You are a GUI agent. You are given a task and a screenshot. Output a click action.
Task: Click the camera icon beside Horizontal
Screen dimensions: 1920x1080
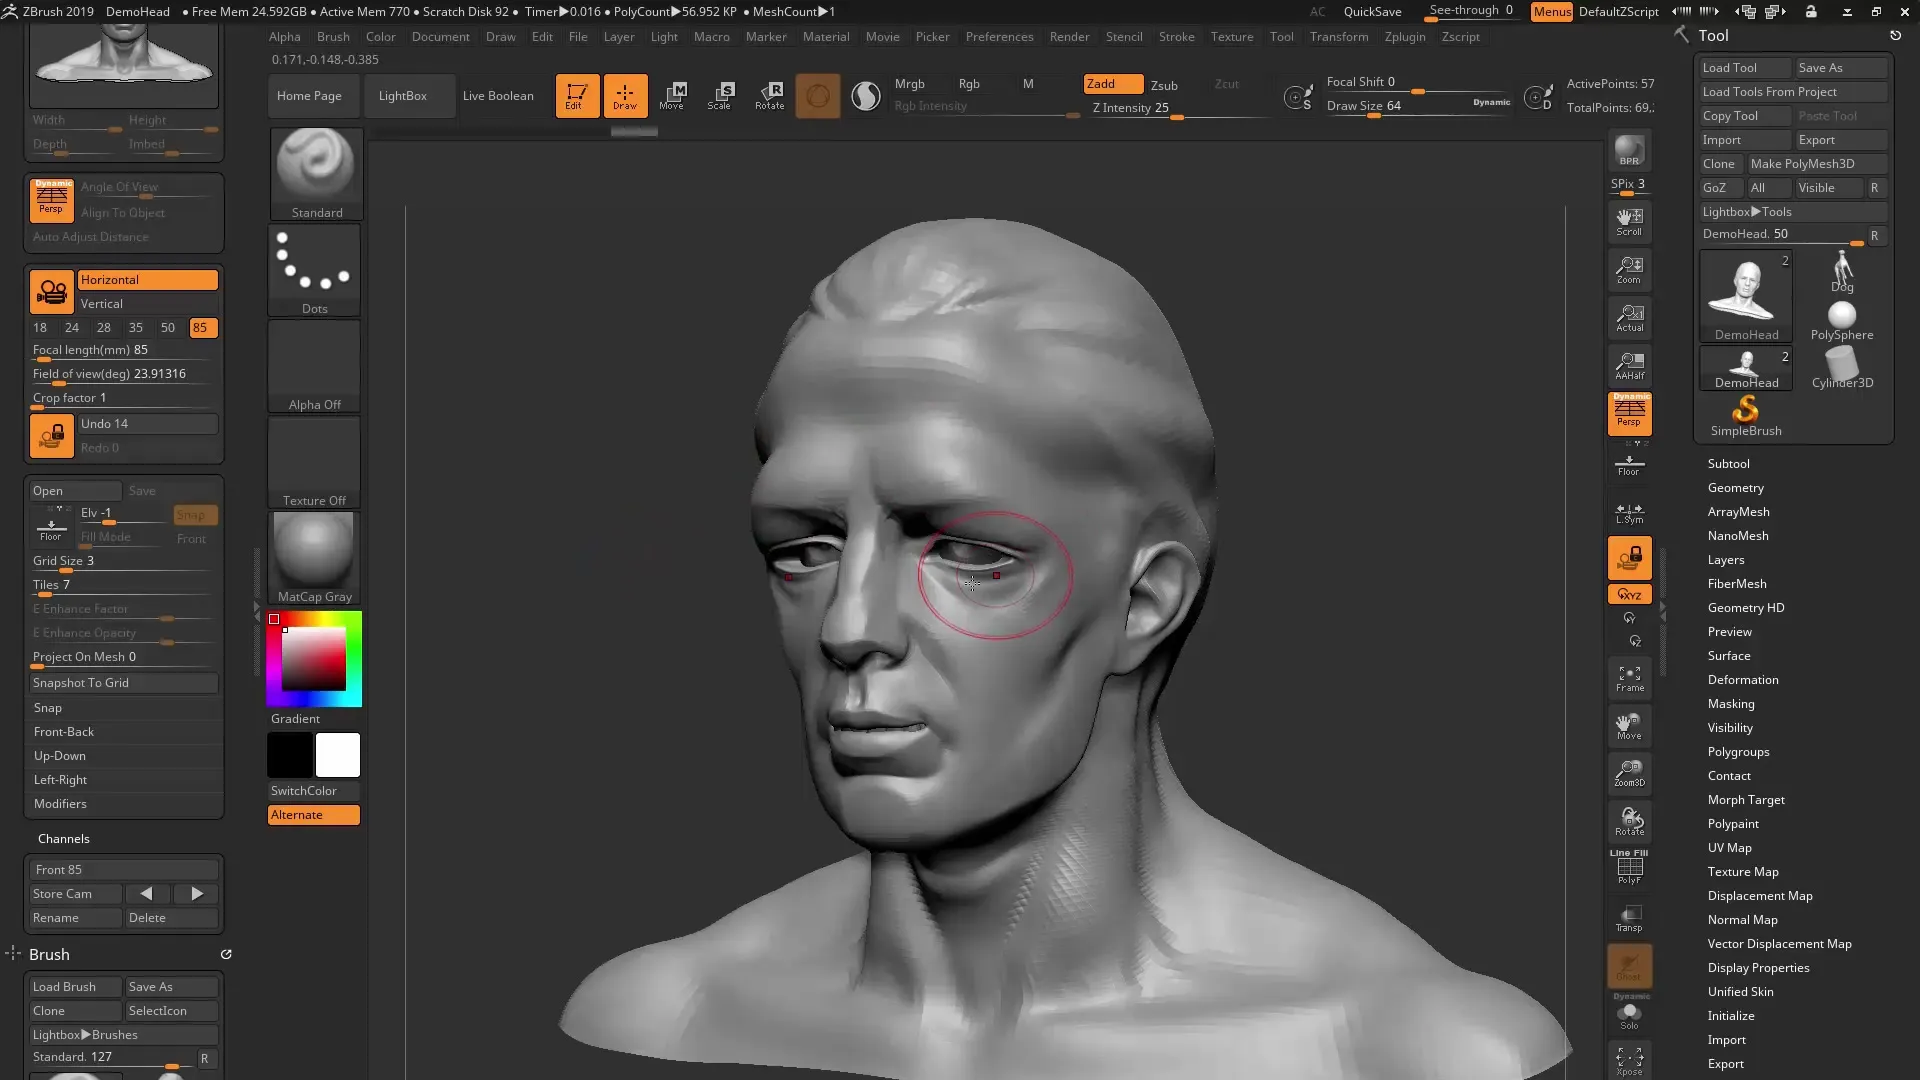[51, 292]
